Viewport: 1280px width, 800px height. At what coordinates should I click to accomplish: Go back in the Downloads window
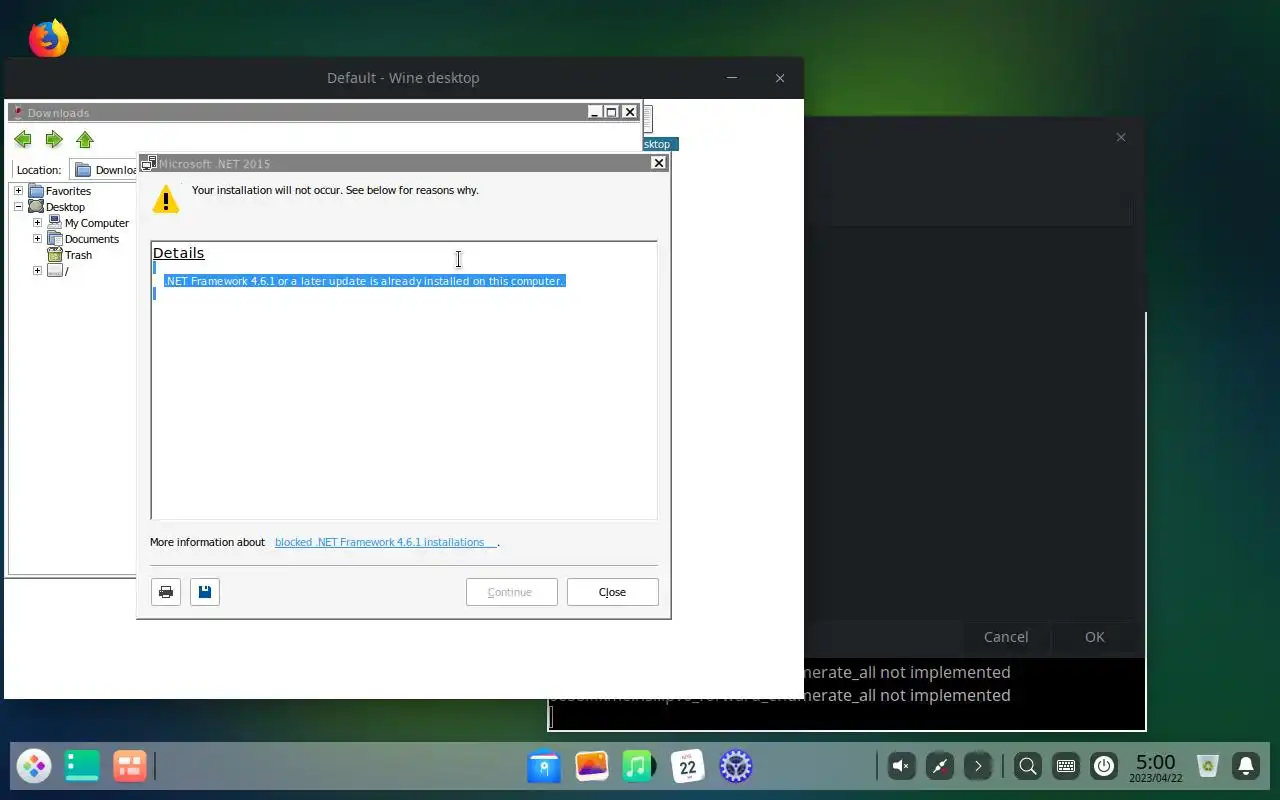point(23,140)
